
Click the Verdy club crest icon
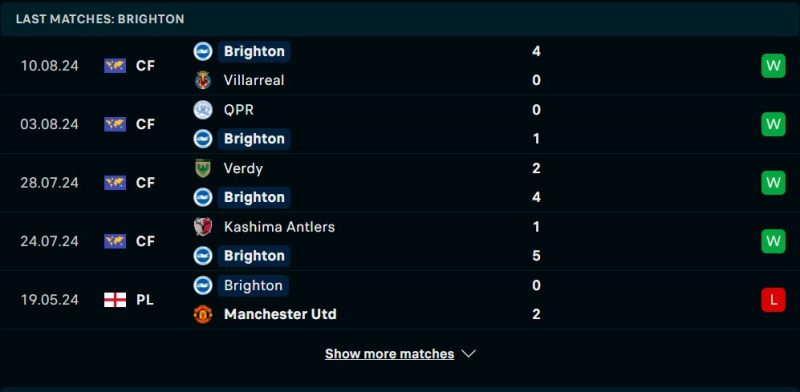(203, 168)
